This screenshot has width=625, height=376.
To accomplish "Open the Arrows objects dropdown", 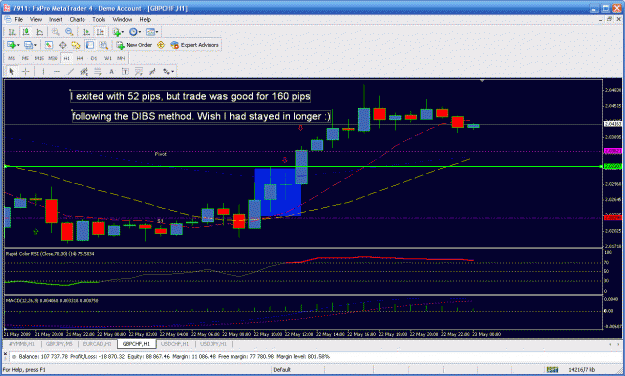I will click(169, 71).
